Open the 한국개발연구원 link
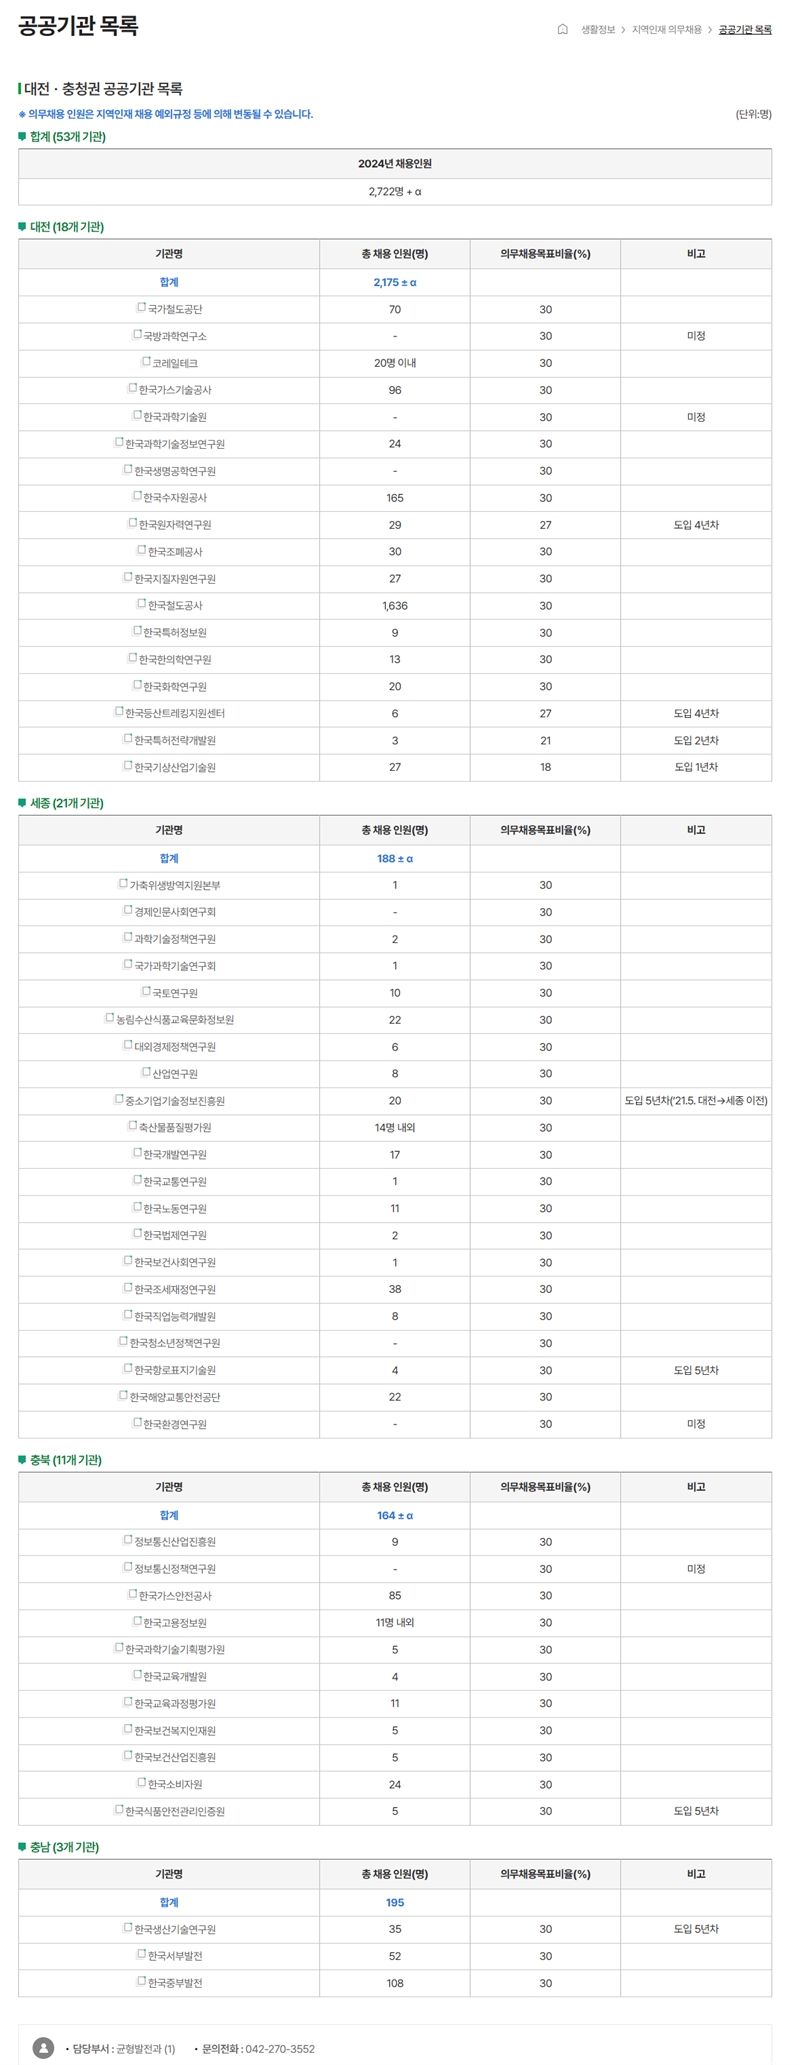This screenshot has width=800, height=2065. pyautogui.click(x=175, y=1155)
